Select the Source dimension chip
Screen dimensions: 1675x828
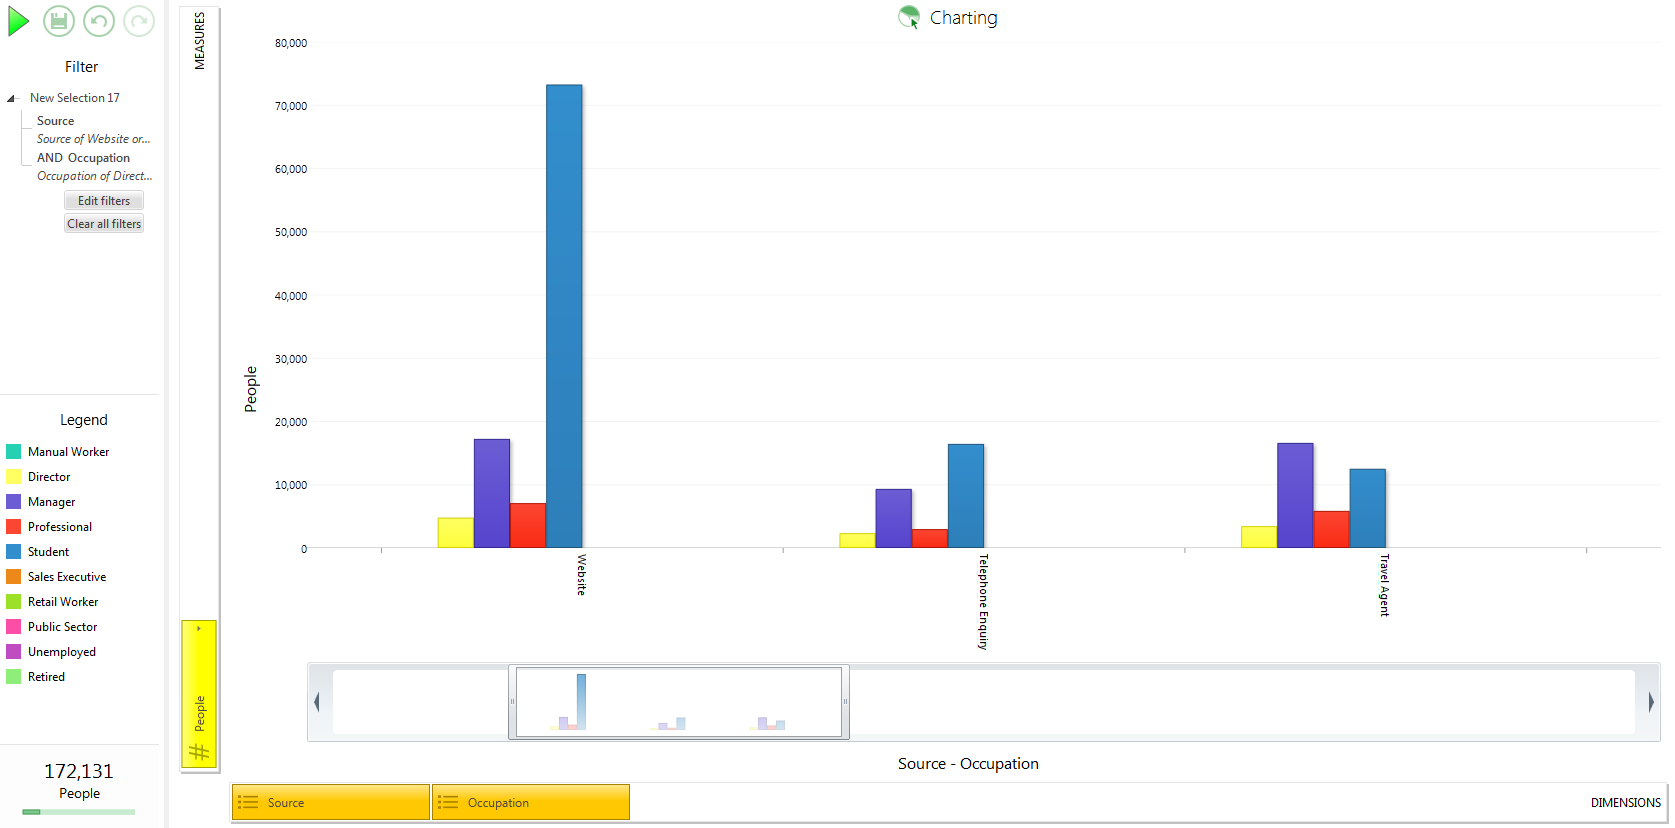(x=331, y=802)
